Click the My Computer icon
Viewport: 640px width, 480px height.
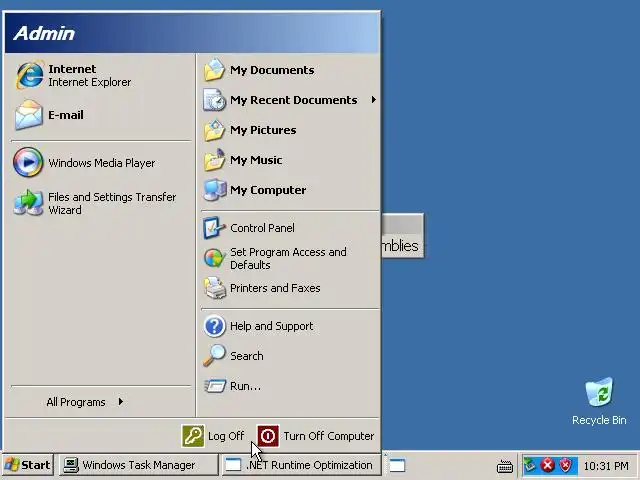pos(214,190)
